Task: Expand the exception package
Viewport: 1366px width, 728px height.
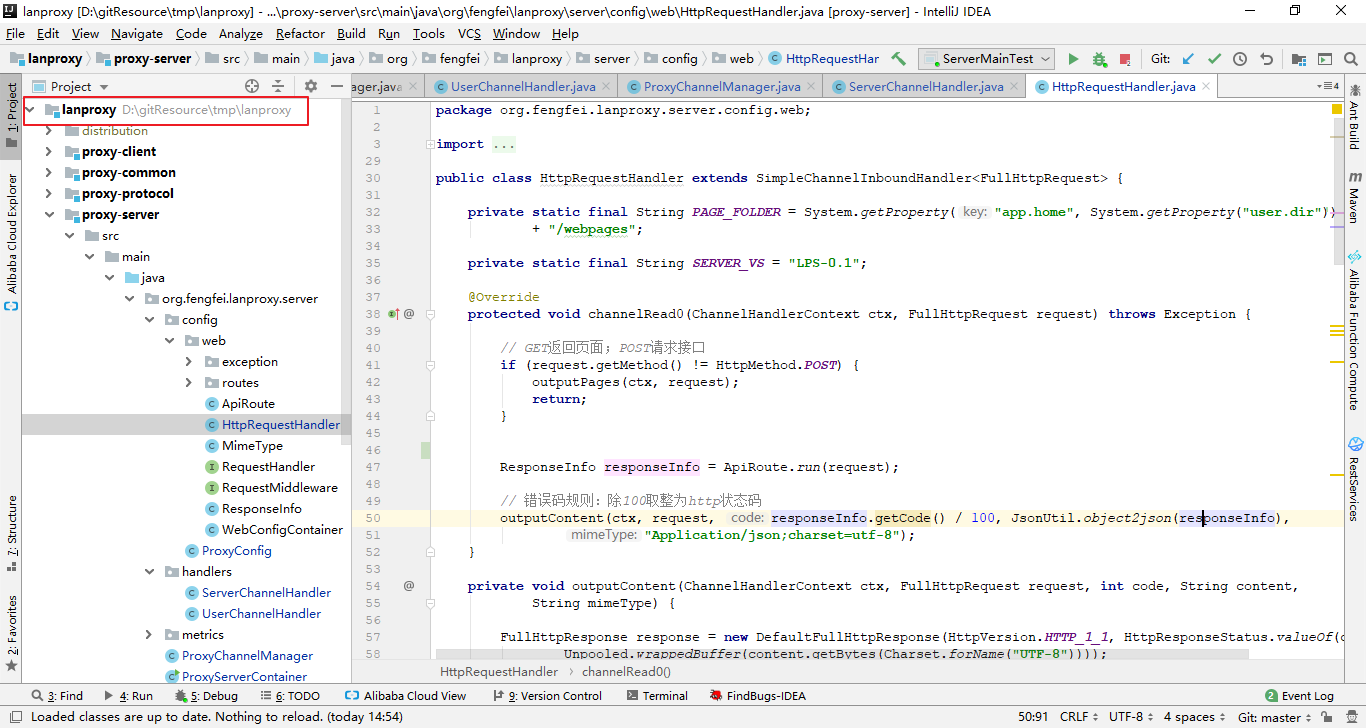Action: coord(189,362)
